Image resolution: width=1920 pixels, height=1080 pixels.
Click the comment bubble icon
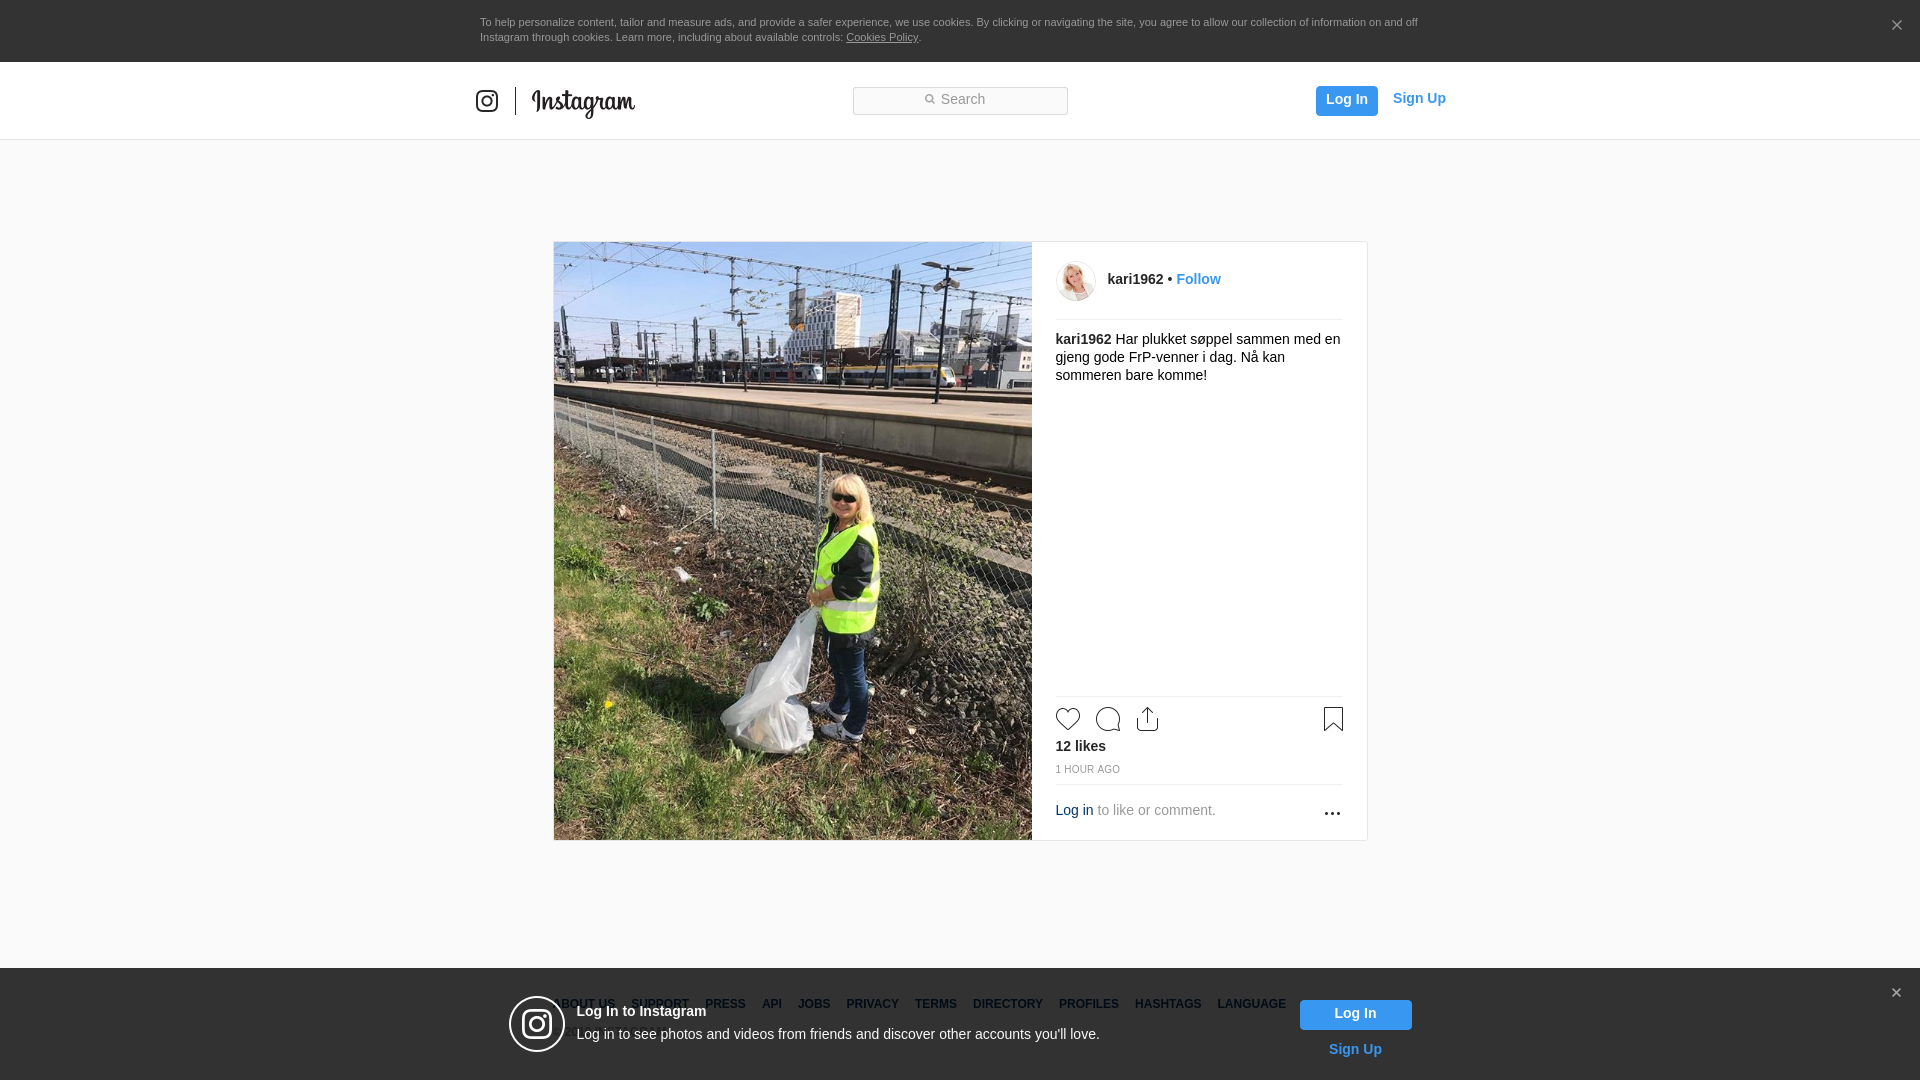1107,719
